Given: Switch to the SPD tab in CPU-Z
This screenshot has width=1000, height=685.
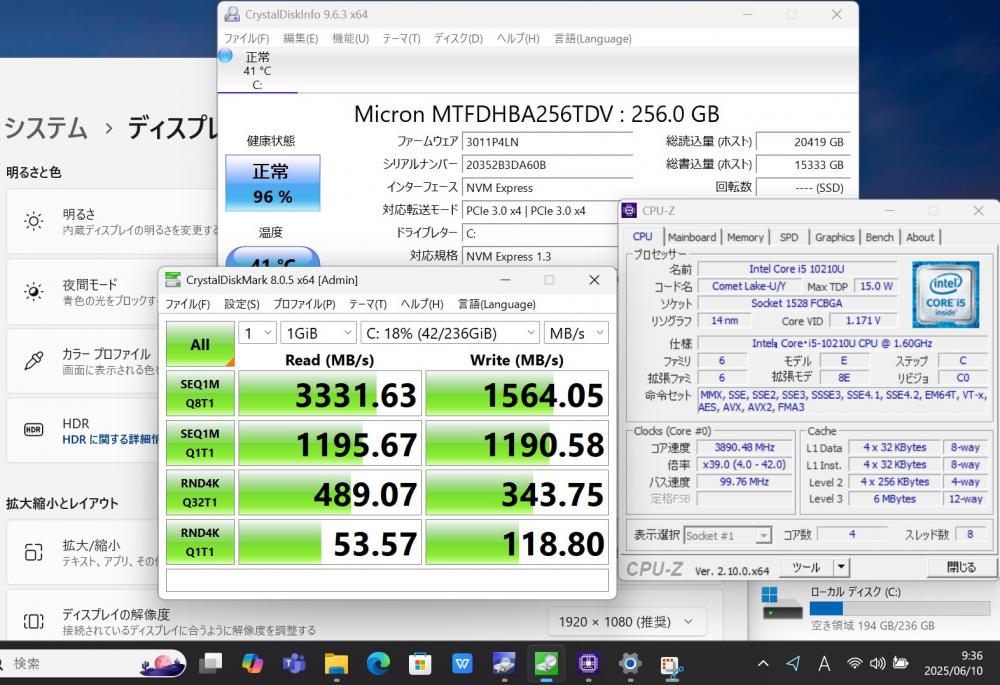Looking at the screenshot, I should click(x=789, y=237).
